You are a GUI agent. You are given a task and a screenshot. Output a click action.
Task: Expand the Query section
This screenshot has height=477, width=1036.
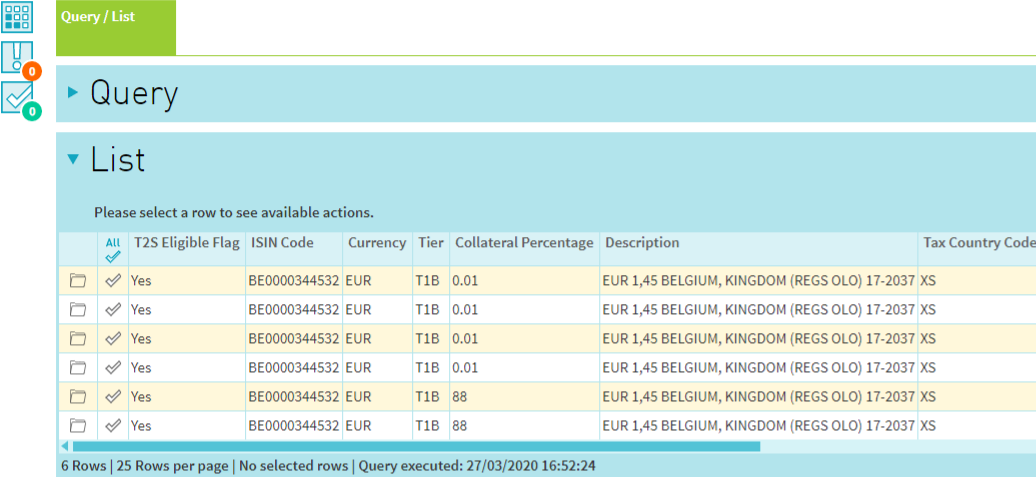click(72, 93)
